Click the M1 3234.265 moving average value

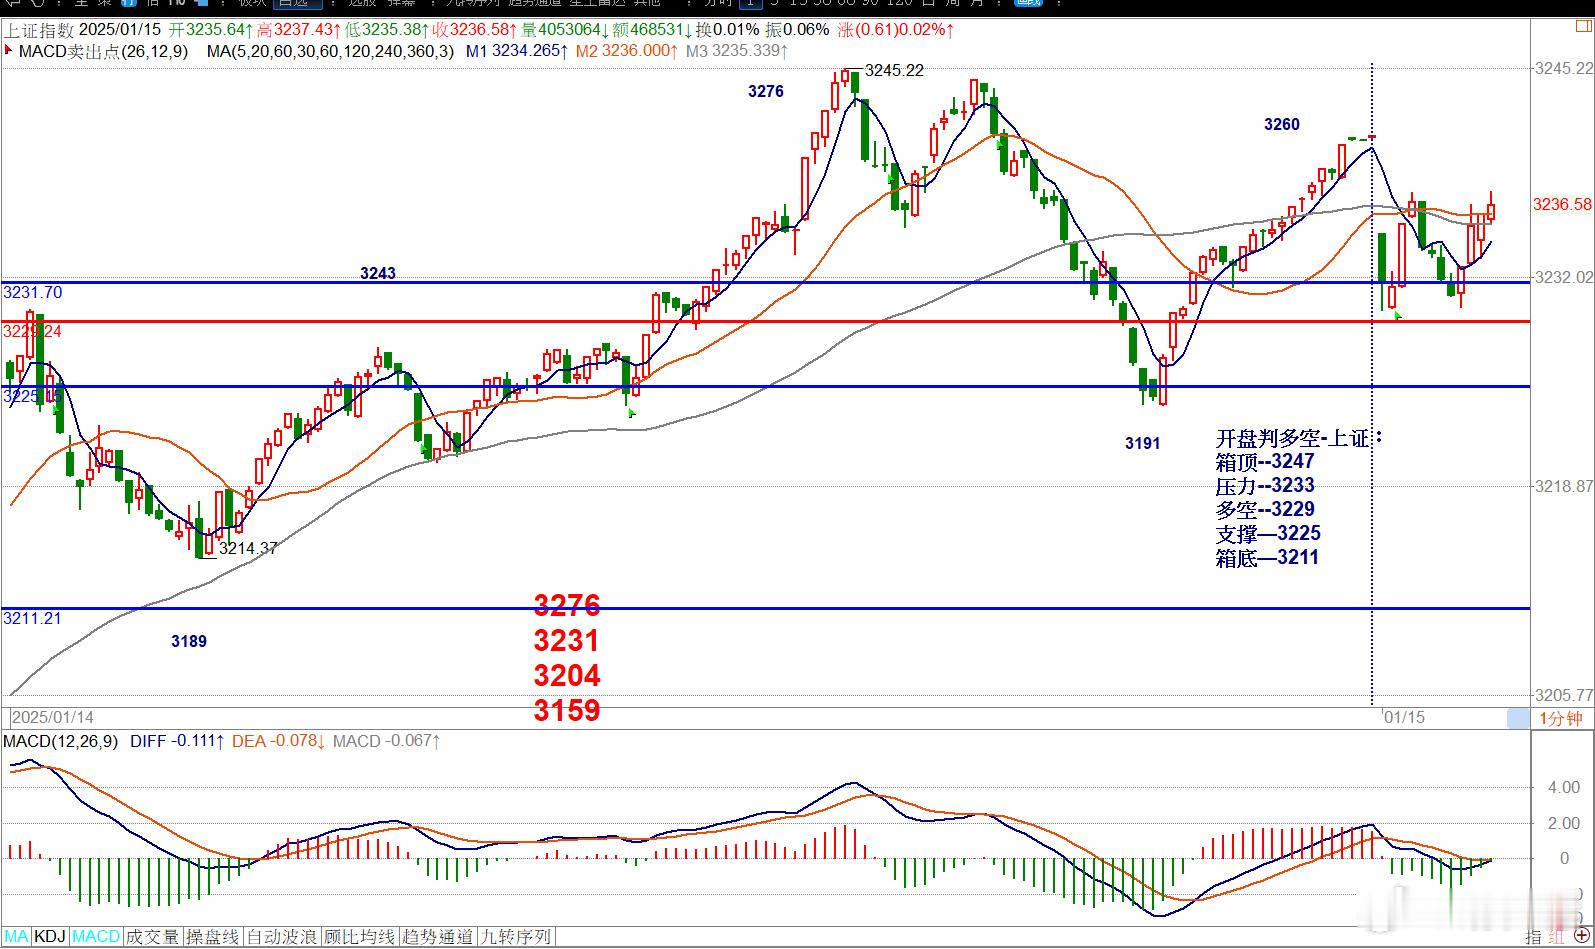tap(518, 50)
